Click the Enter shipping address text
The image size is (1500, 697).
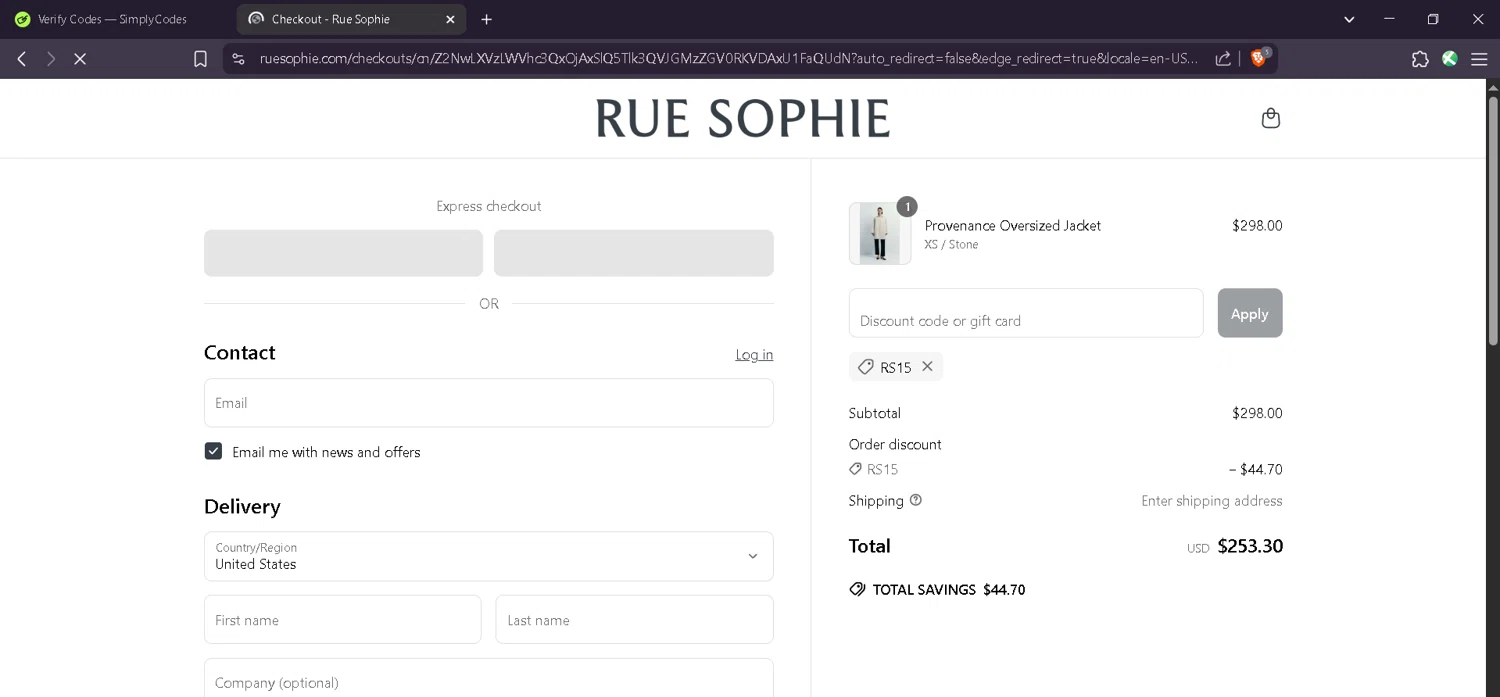coord(1212,501)
